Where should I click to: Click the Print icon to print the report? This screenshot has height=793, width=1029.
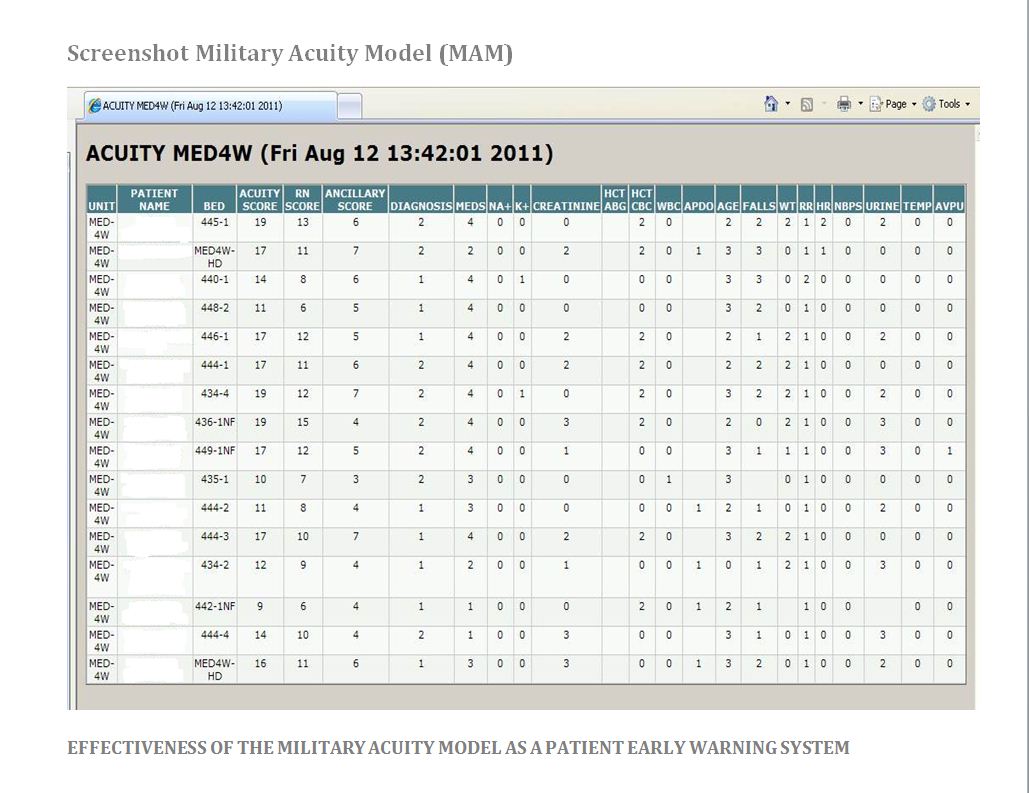pyautogui.click(x=843, y=104)
